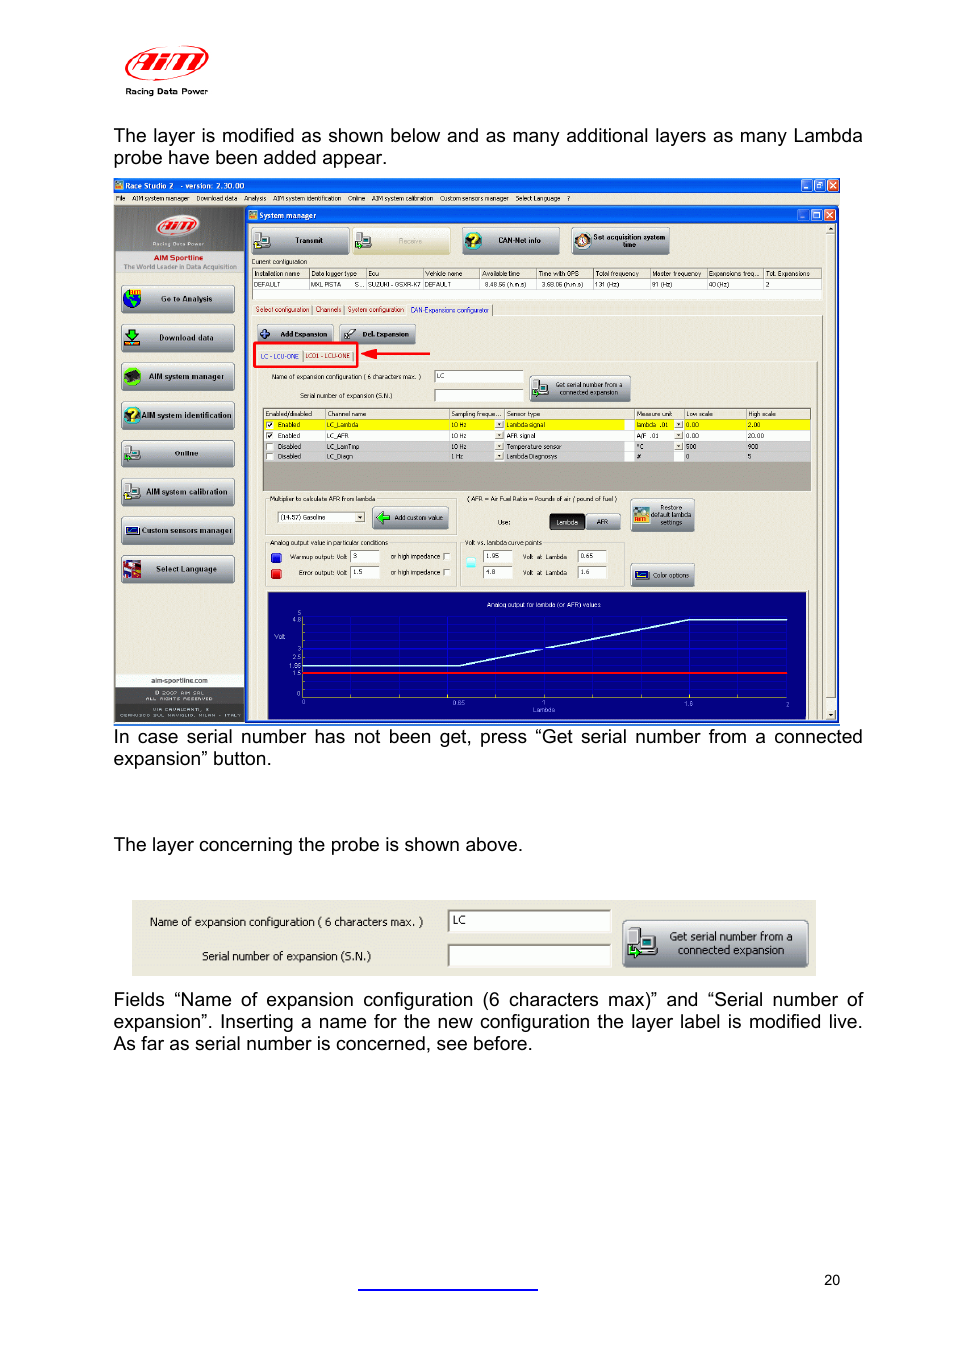Open LC_LamTmp sampling frequency dropdown
The image size is (954, 1350).
[x=499, y=446]
